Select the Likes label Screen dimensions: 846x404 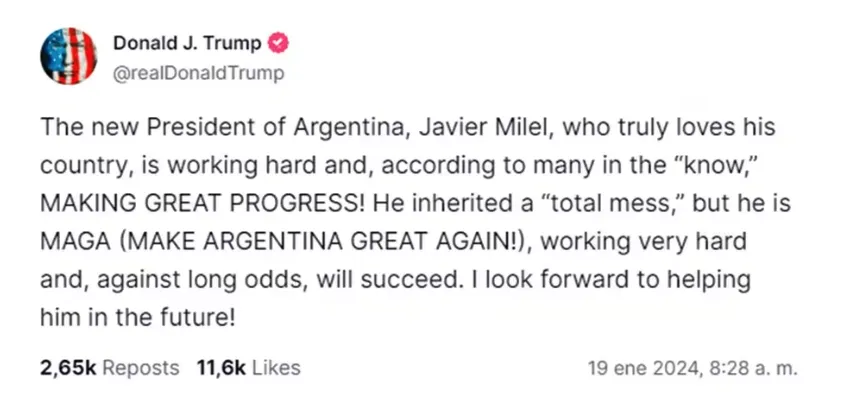pyautogui.click(x=277, y=368)
